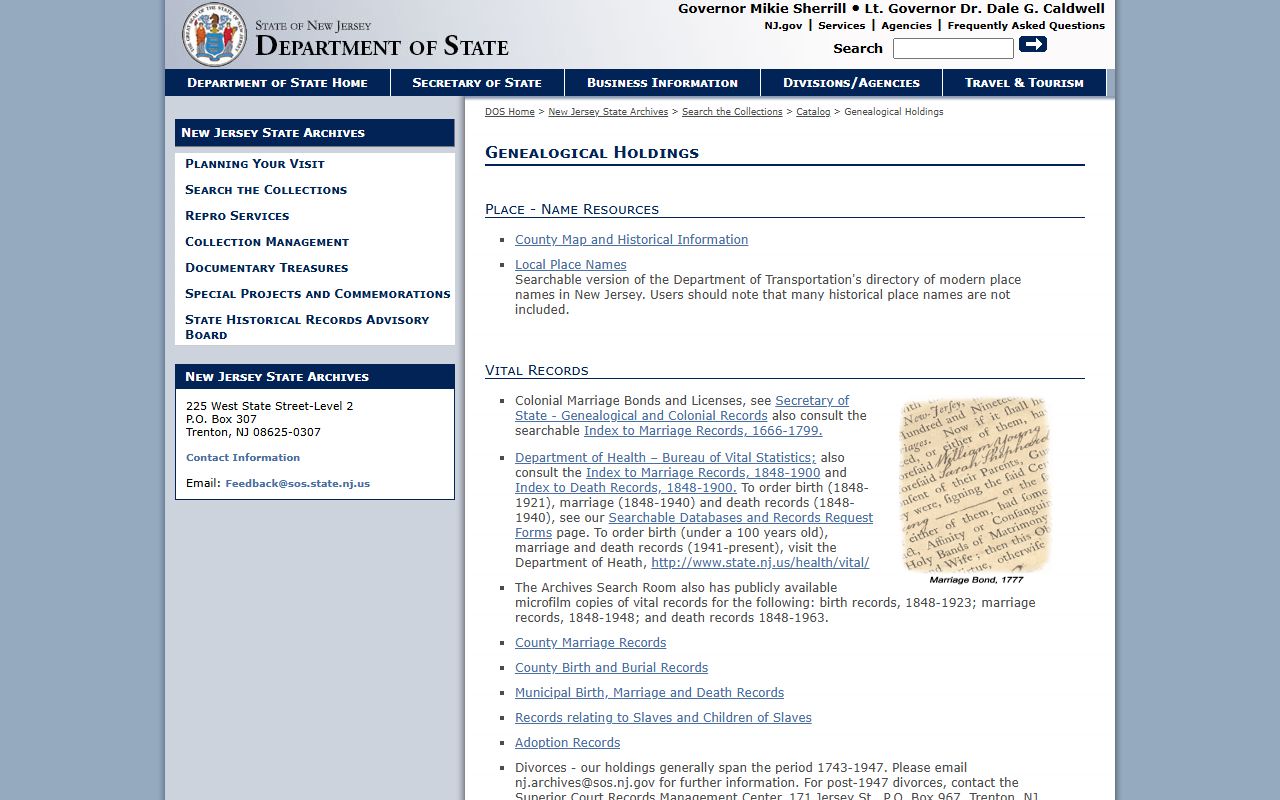1280x800 pixels.
Task: Open County Map and Historical Information
Action: (x=631, y=240)
